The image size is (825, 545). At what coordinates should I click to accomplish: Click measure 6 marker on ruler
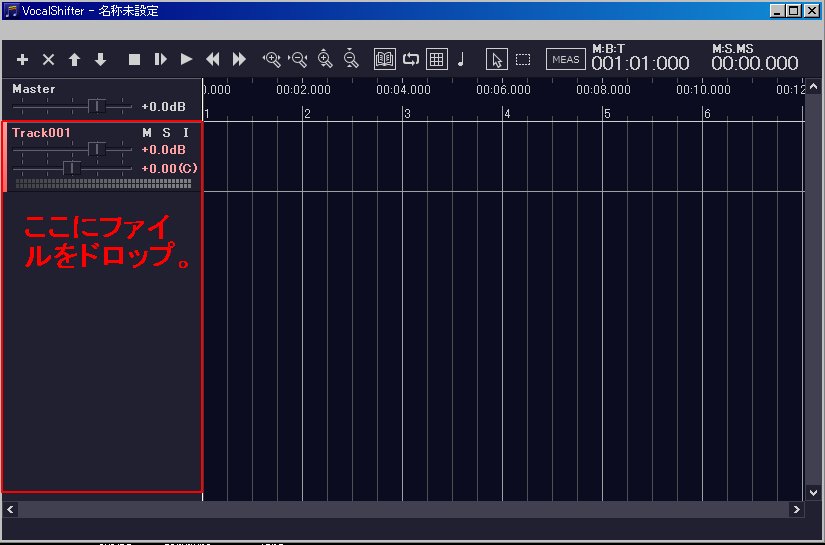pyautogui.click(x=707, y=114)
